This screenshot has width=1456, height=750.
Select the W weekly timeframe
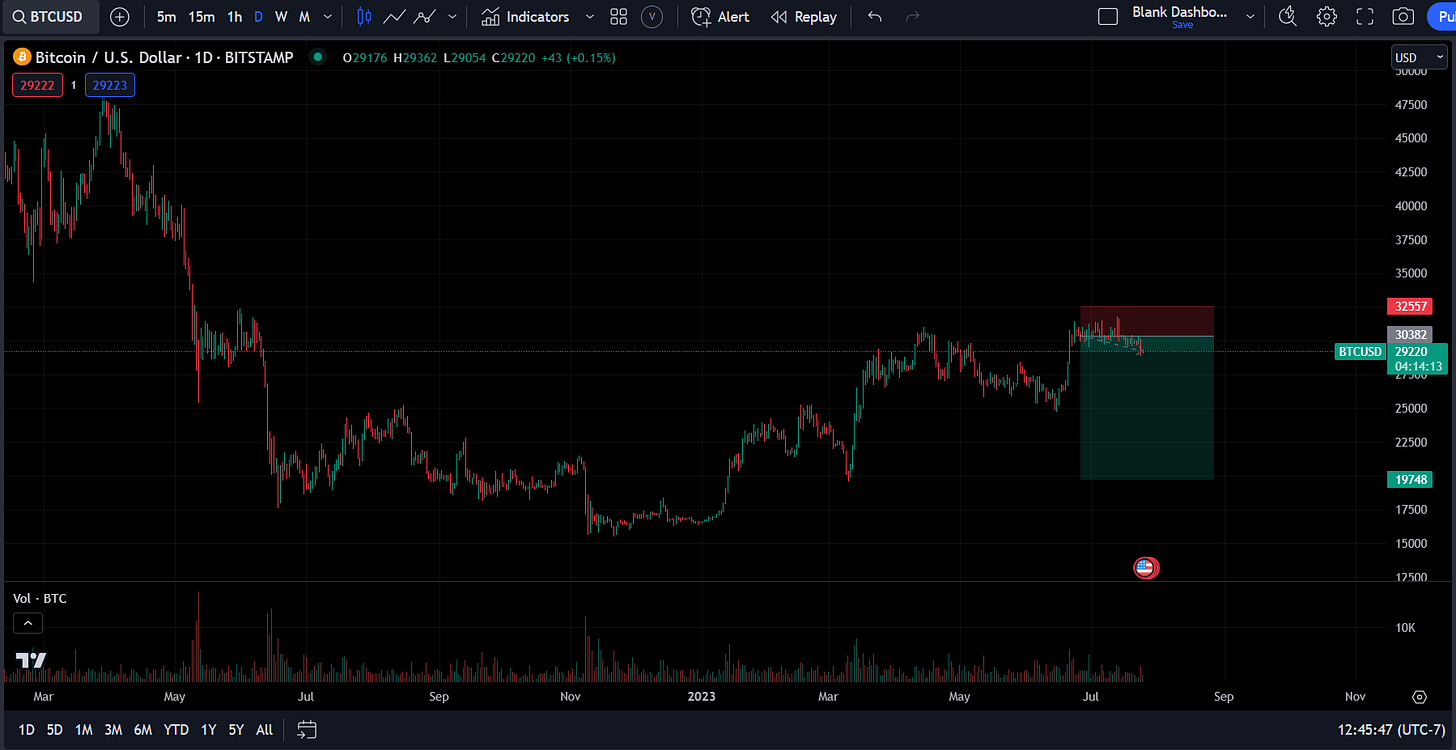point(281,17)
